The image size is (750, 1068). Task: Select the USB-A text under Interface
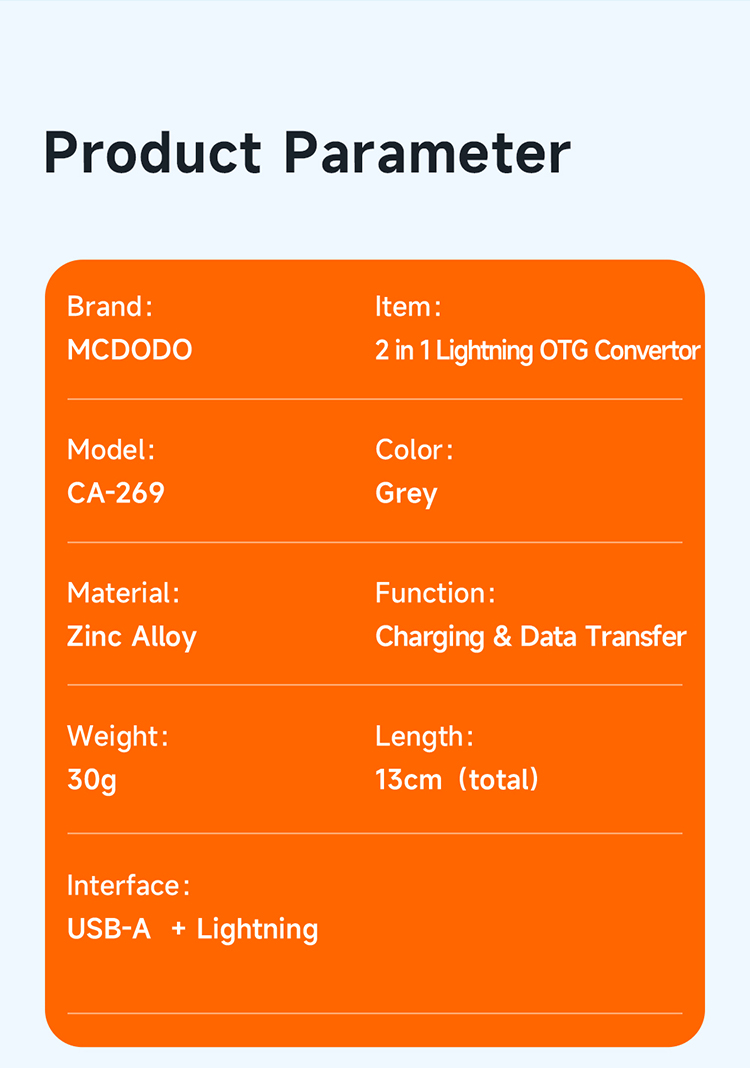click(109, 929)
